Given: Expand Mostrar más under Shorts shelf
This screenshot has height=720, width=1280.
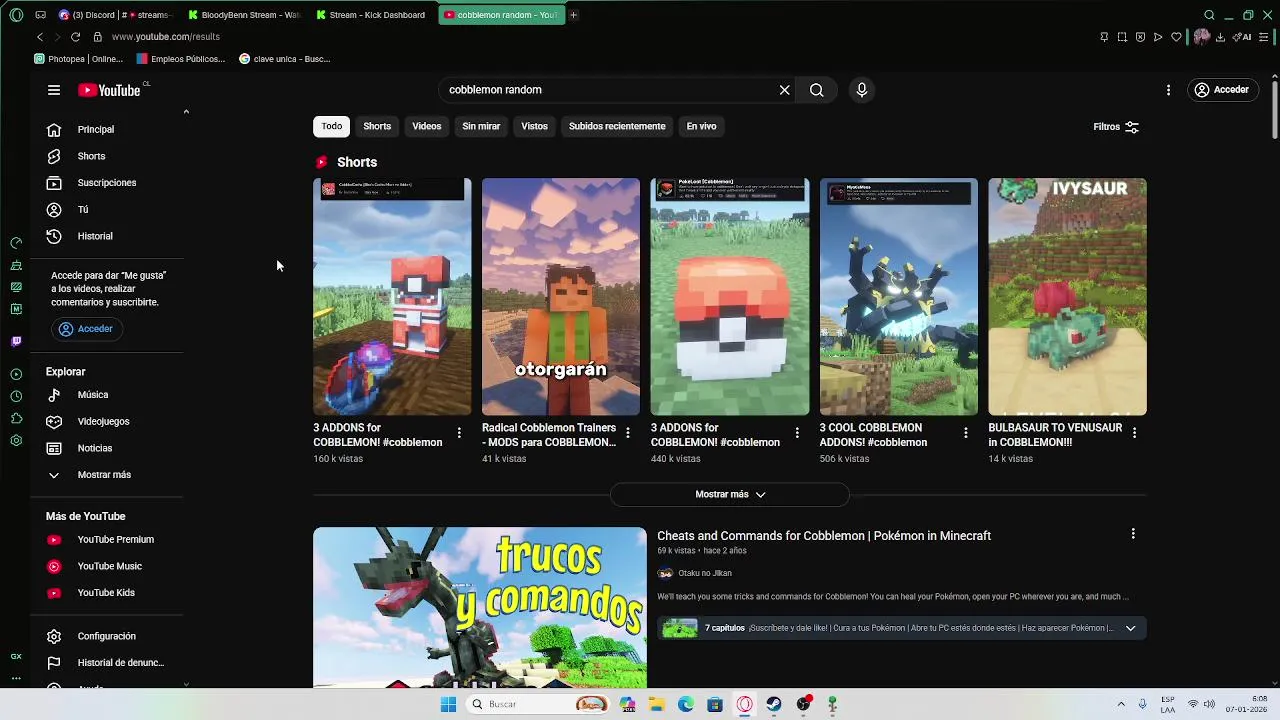Looking at the screenshot, I should (730, 494).
